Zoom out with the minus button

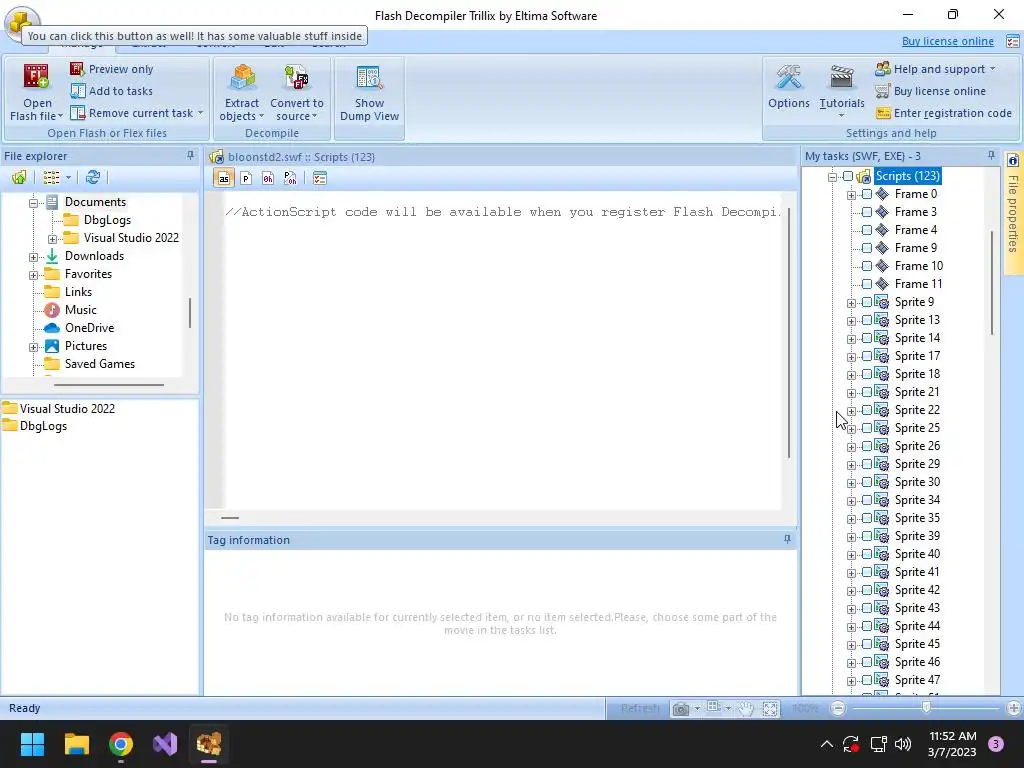tap(838, 708)
